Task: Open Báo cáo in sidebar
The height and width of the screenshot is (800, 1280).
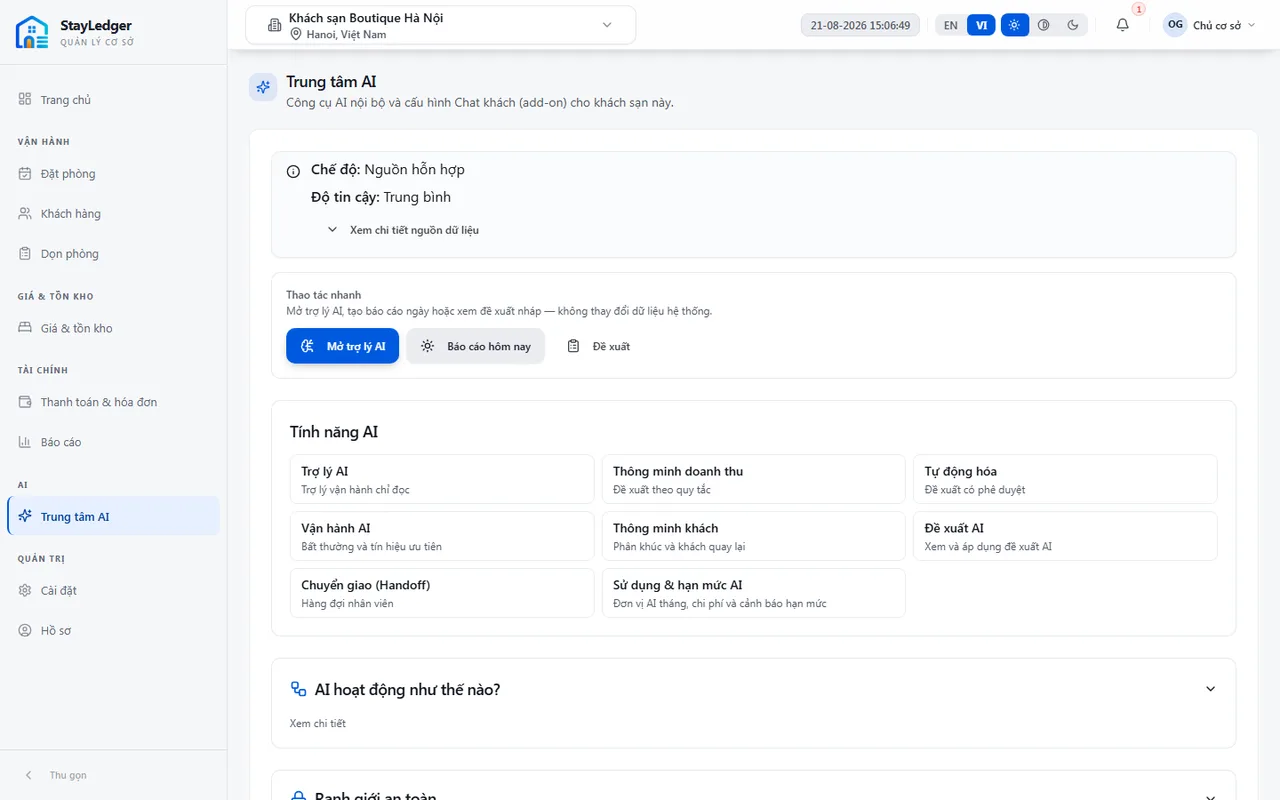Action: click(113, 442)
